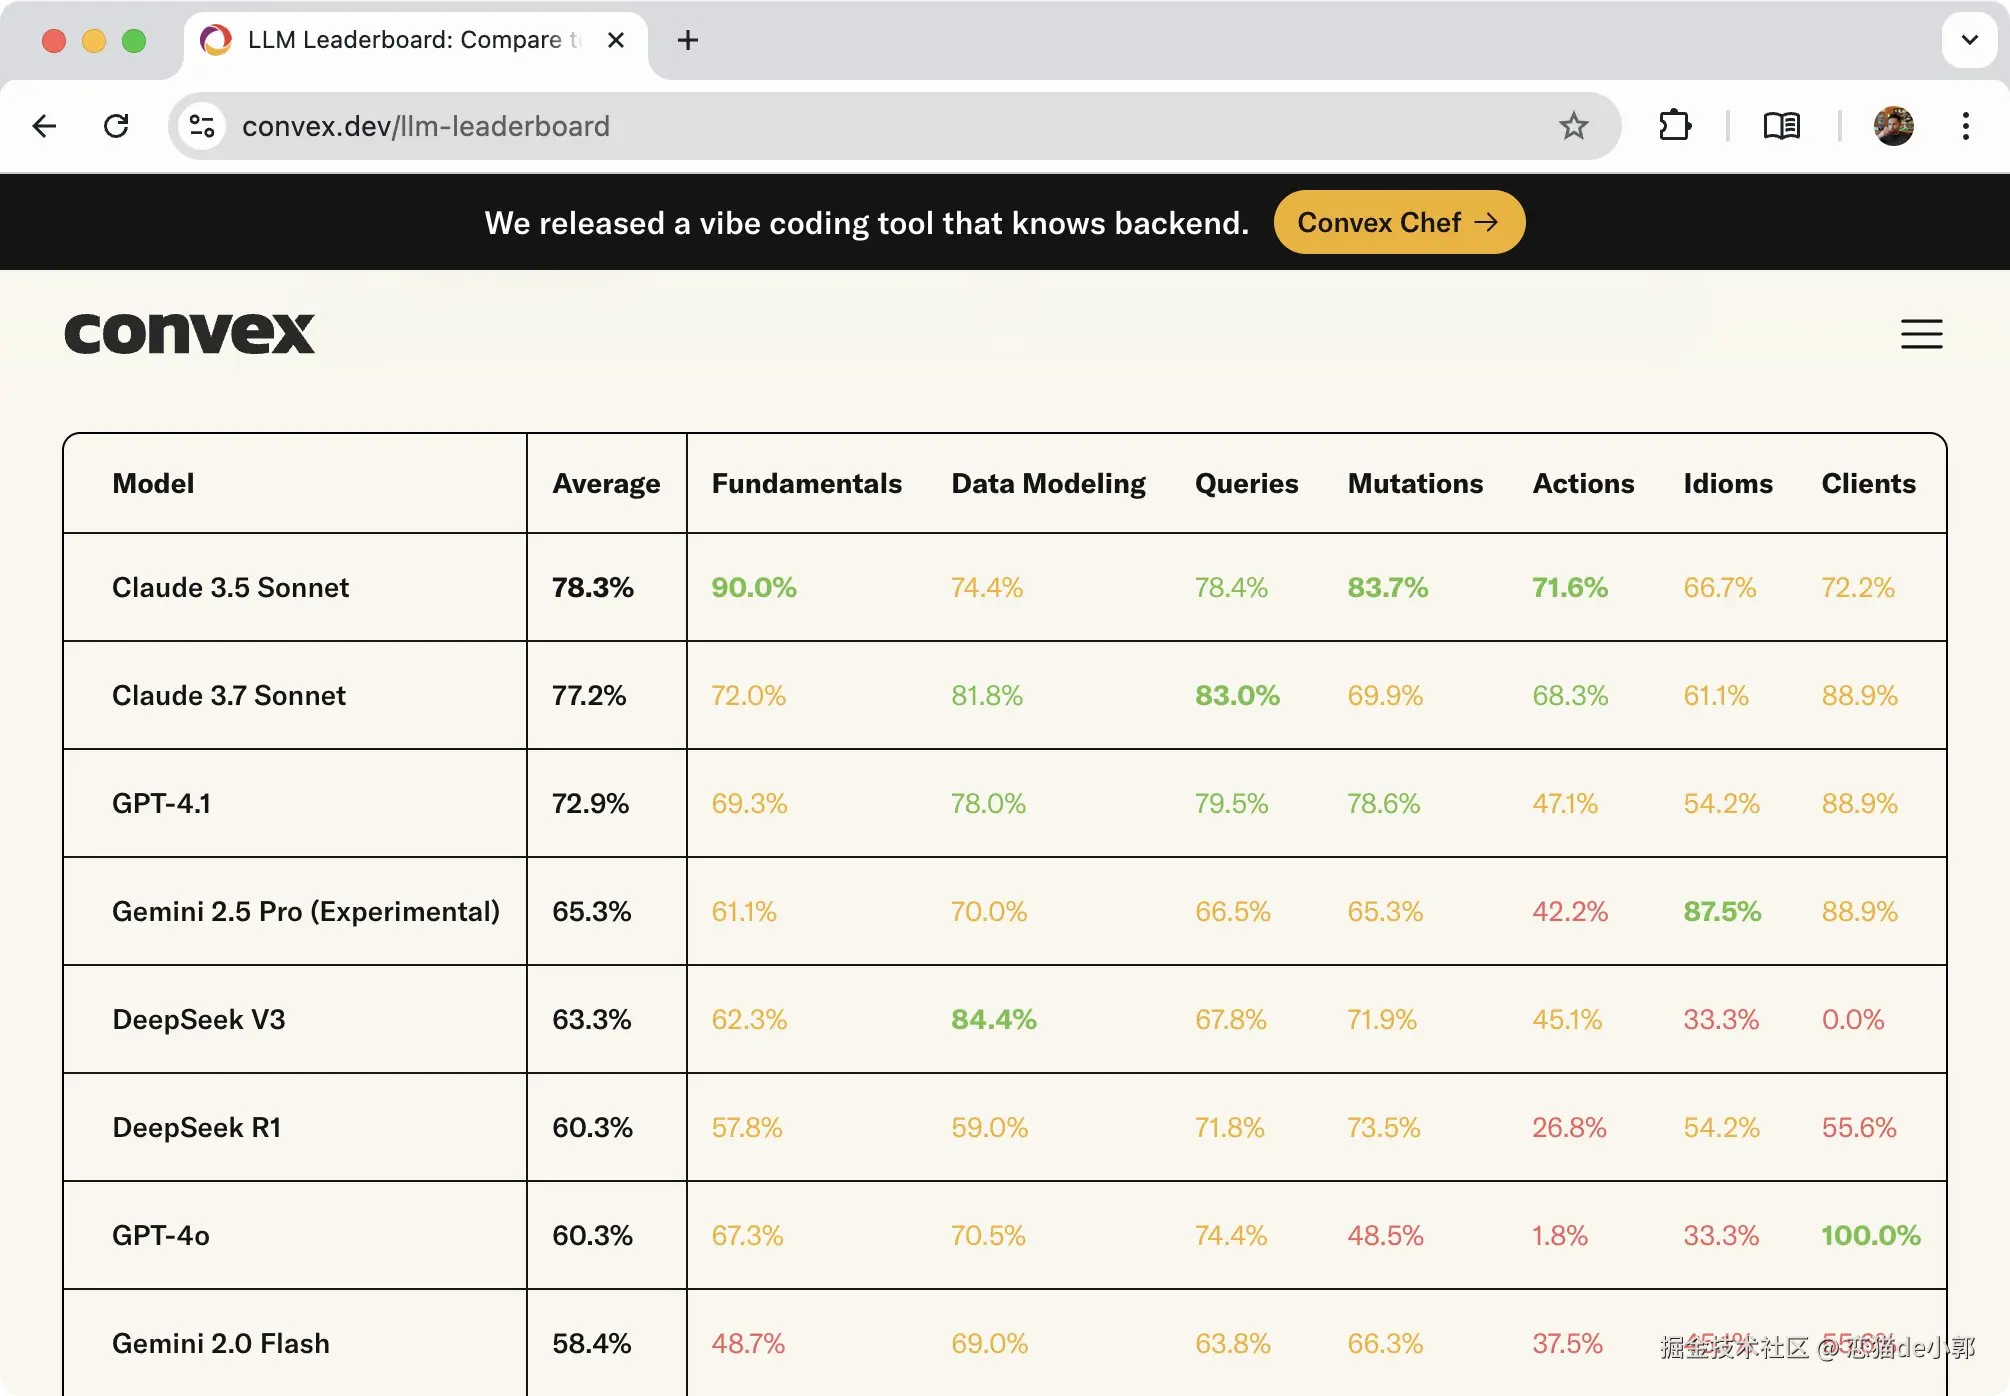2010x1396 pixels.
Task: Open site information icon in address bar
Action: [203, 126]
